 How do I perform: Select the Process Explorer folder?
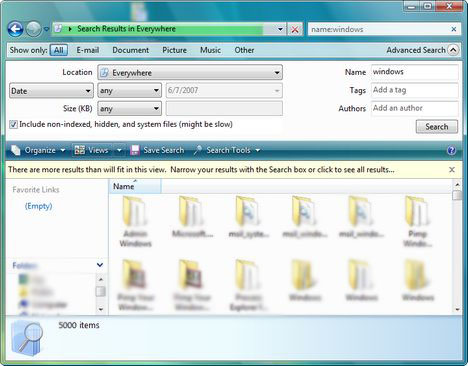click(x=248, y=285)
